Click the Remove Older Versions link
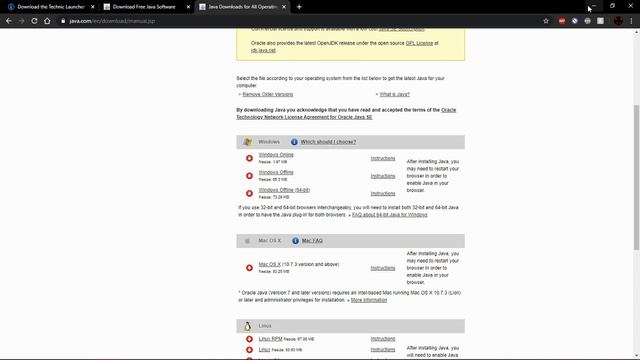Viewport: 640px width, 360px height. 268,94
